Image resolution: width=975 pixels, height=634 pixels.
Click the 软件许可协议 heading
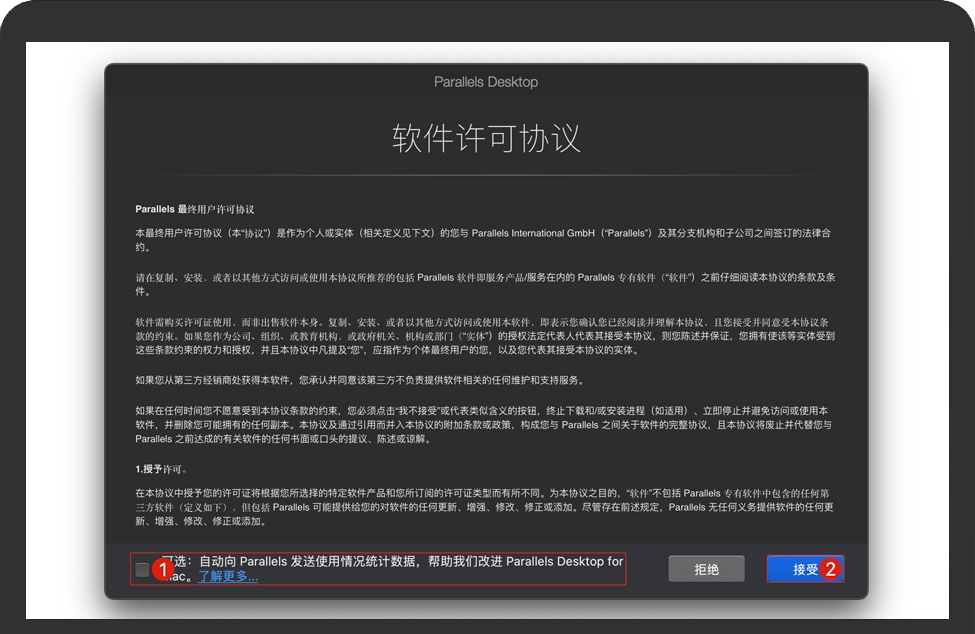(x=486, y=138)
